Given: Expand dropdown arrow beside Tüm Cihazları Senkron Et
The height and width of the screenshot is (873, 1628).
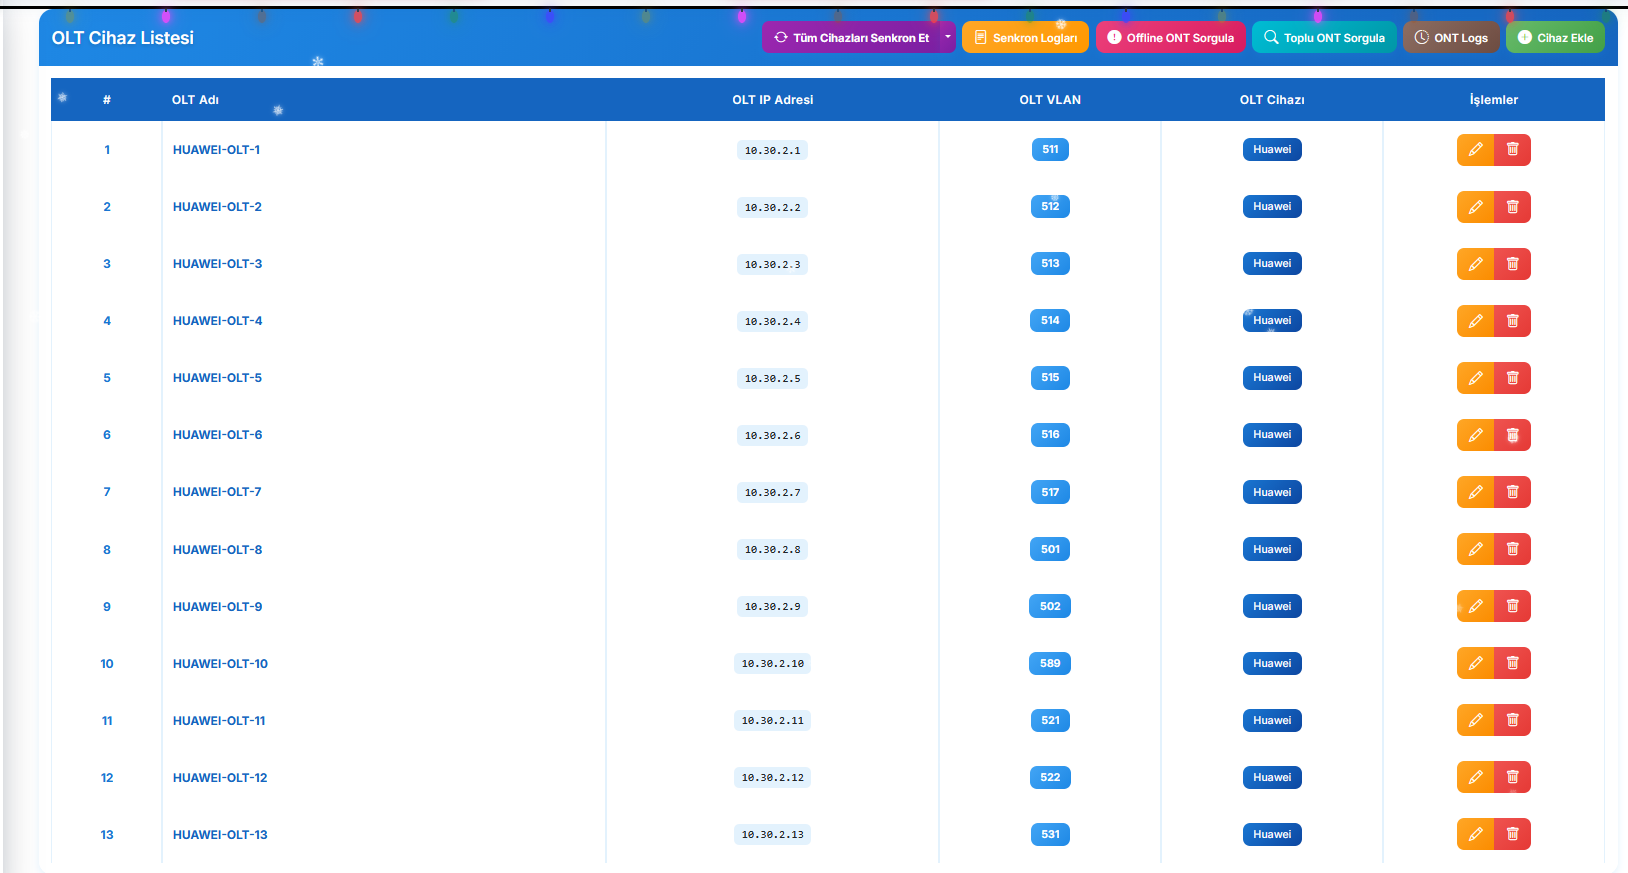Looking at the screenshot, I should tap(947, 38).
